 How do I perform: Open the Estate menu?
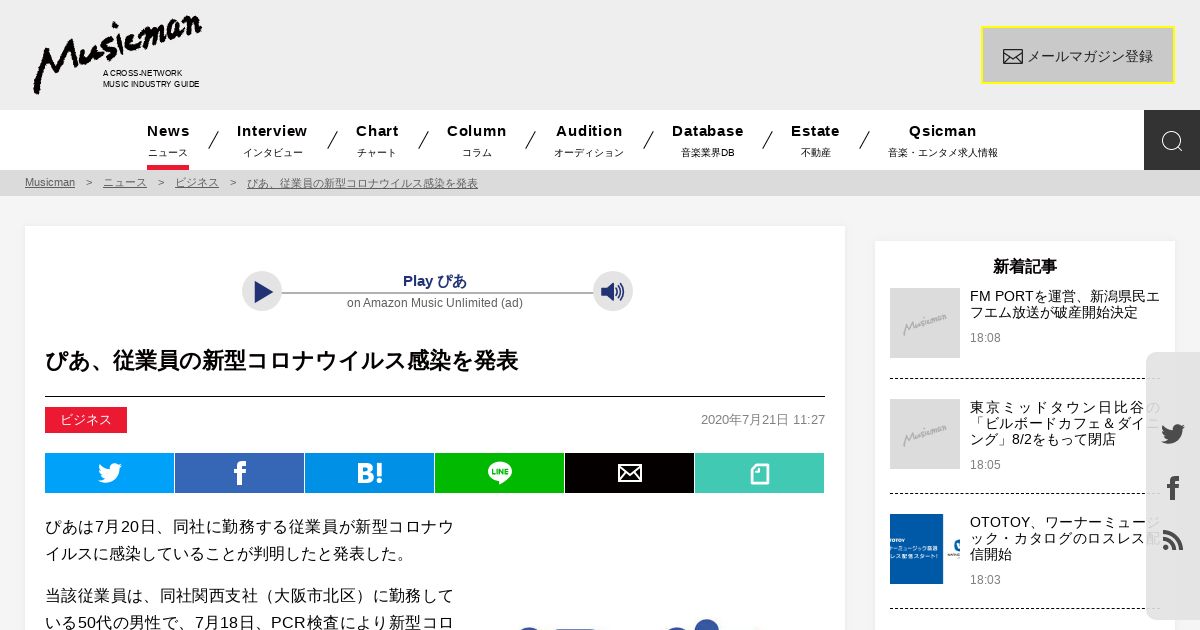coord(816,141)
